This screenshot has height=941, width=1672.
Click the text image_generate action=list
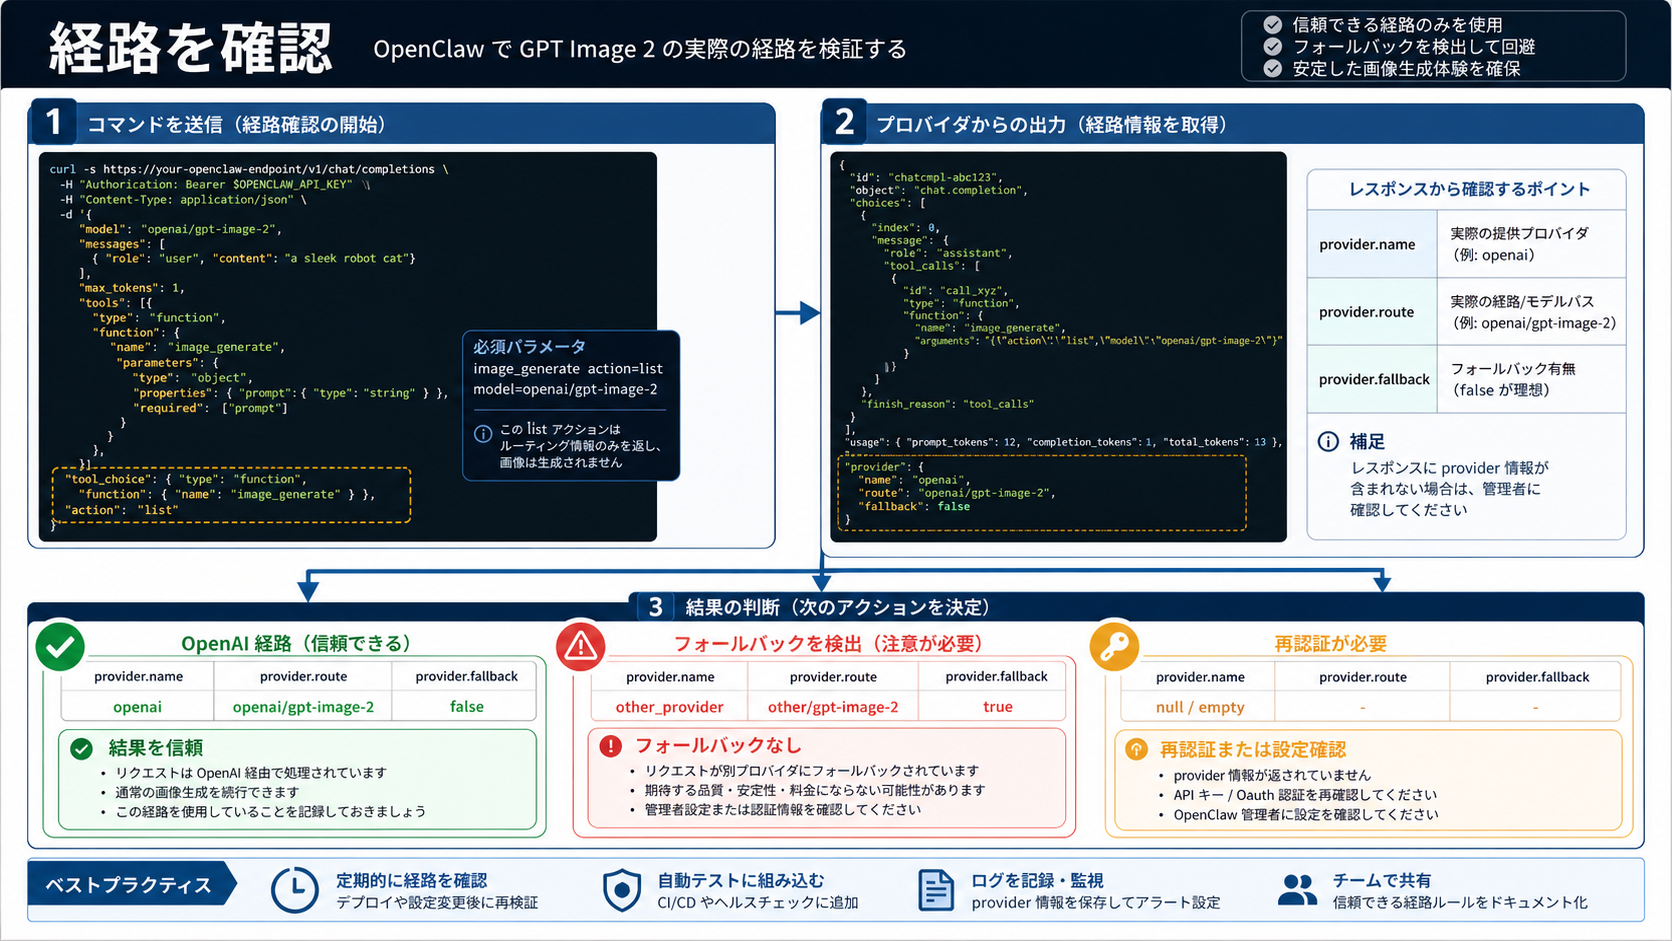568,369
